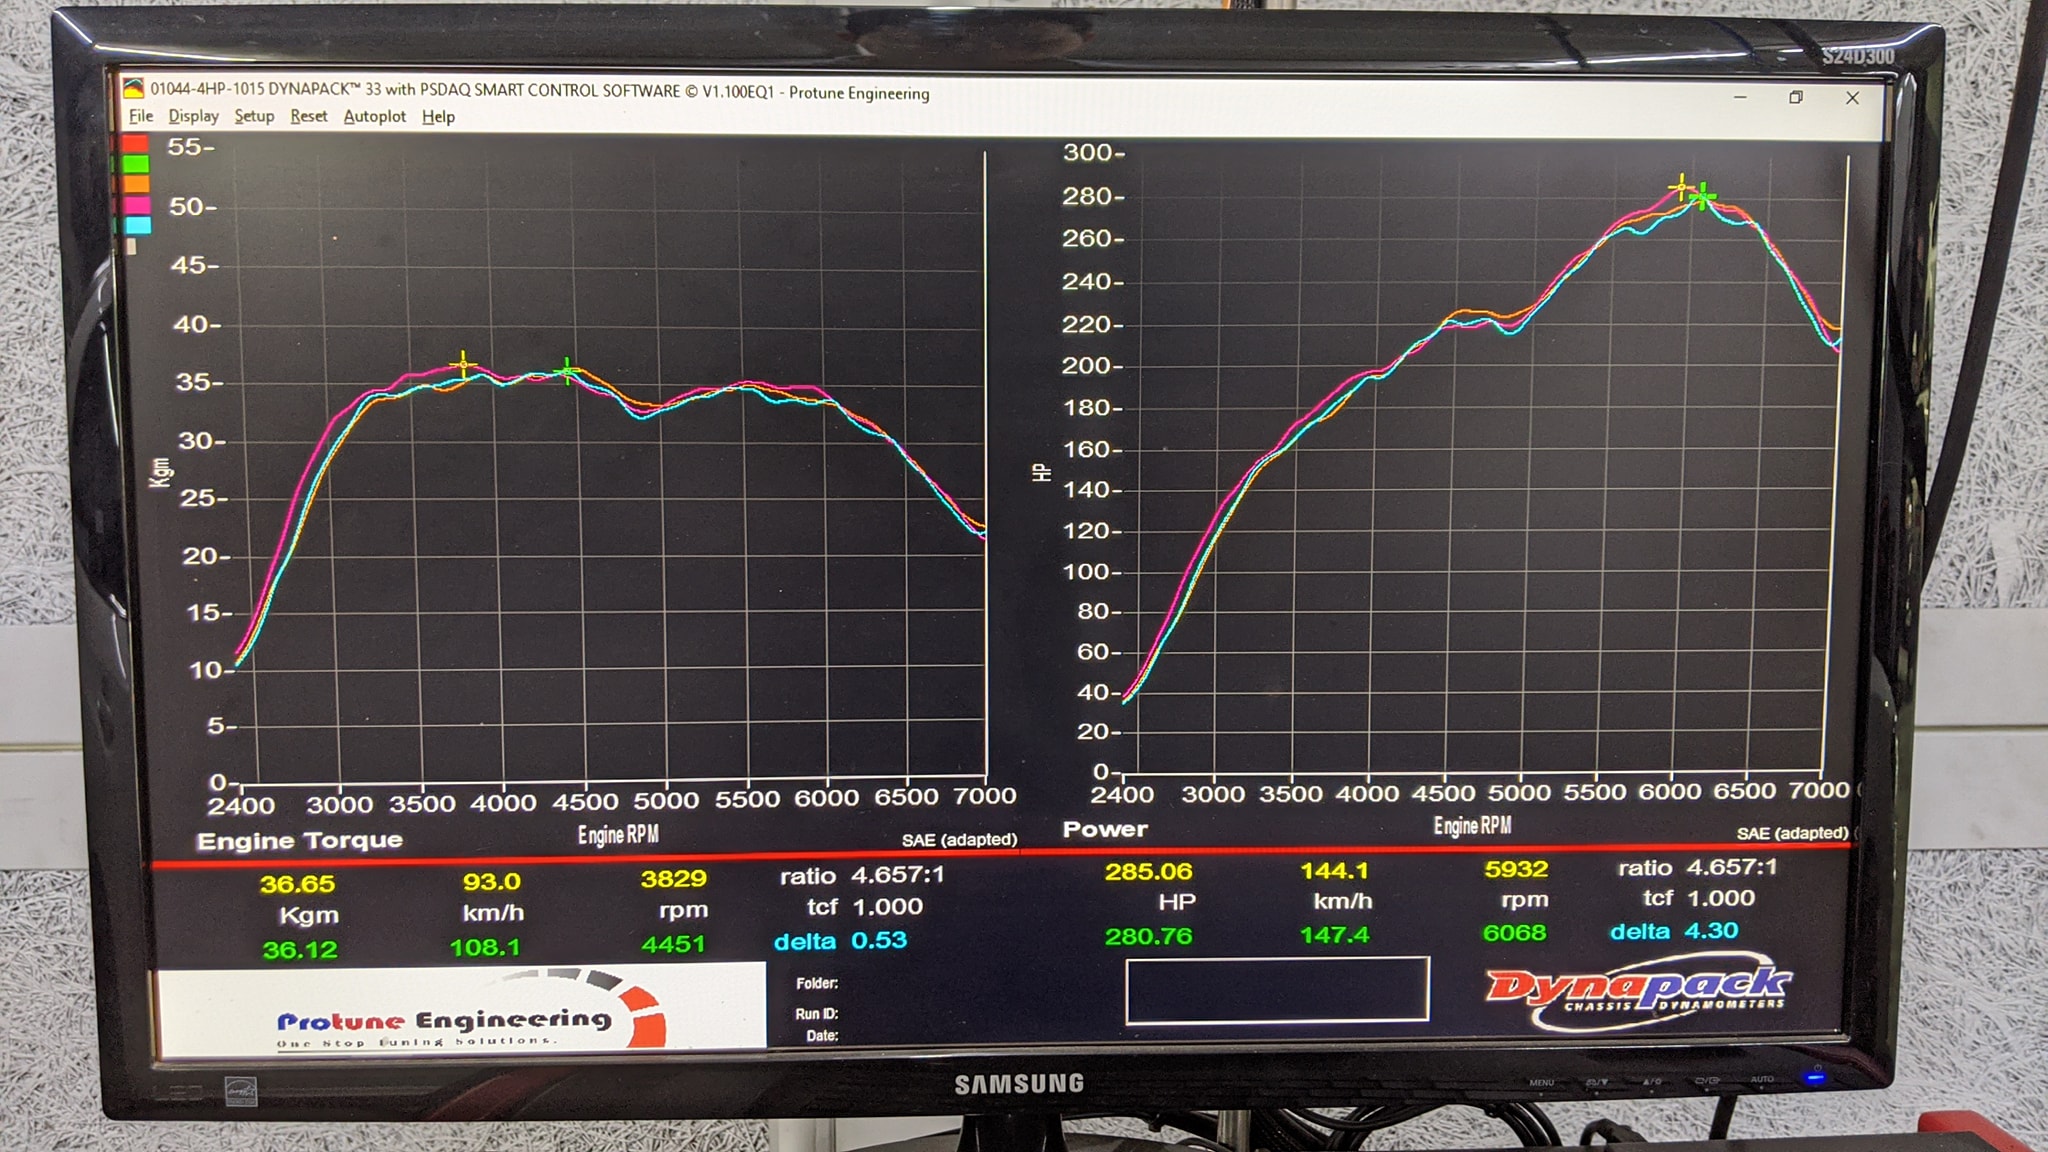Click the power value 285.06
This screenshot has height=1152, width=2048.
point(1148,872)
